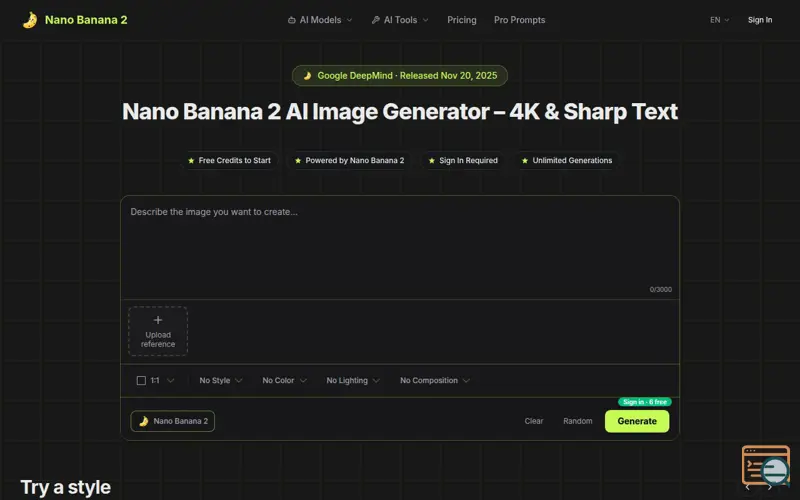This screenshot has height=500, width=800.
Task: Click the Try a style heading
Action: point(65,487)
